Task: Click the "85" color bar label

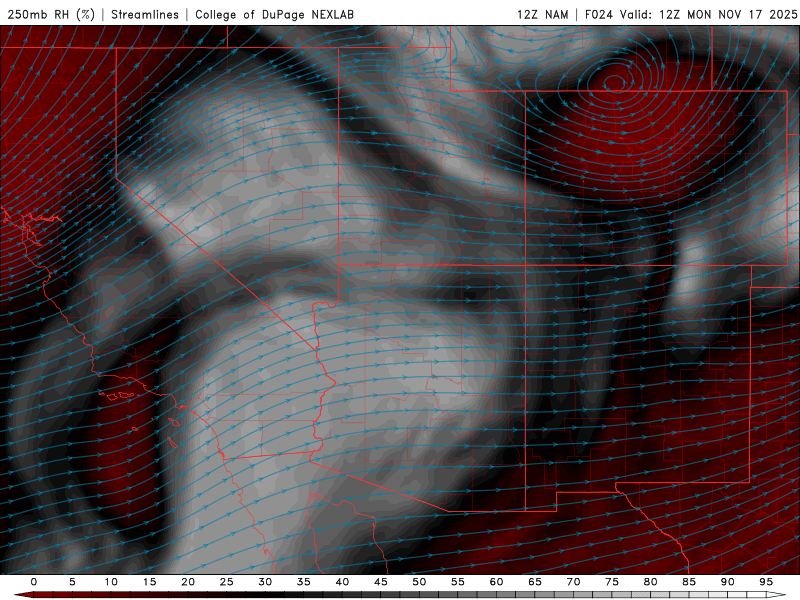Action: tap(689, 582)
